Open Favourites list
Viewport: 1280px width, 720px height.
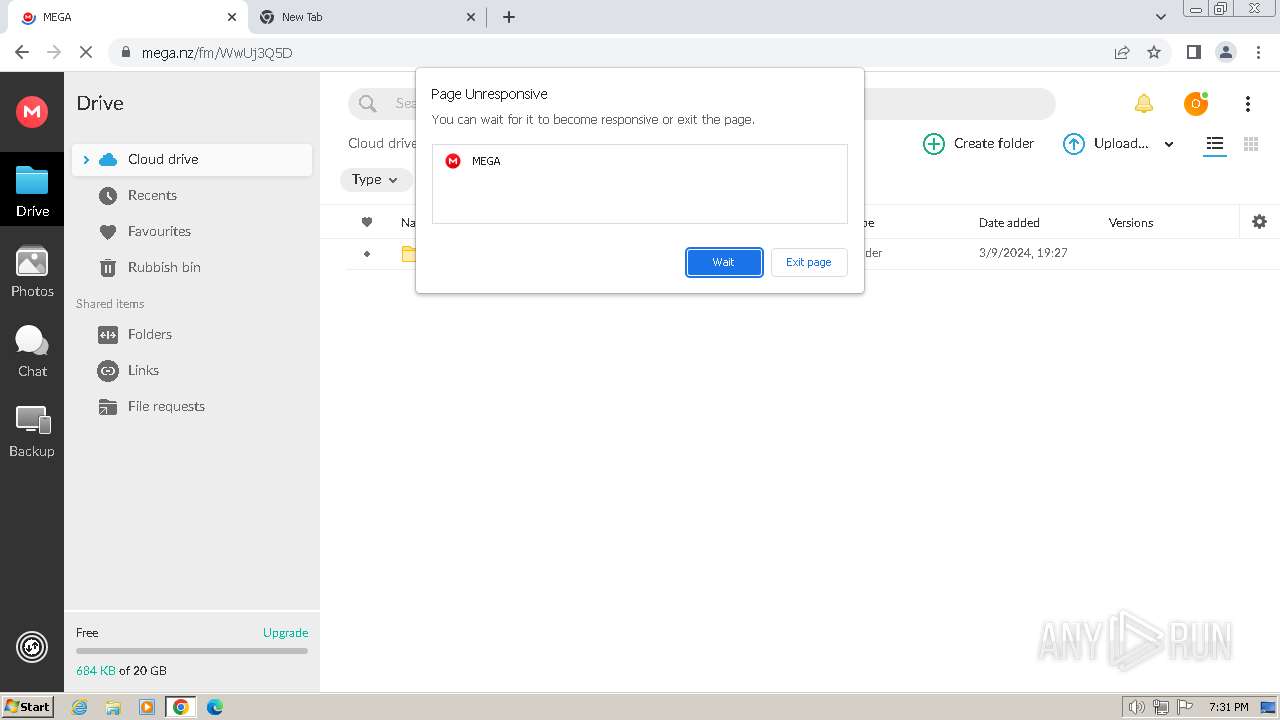(159, 231)
